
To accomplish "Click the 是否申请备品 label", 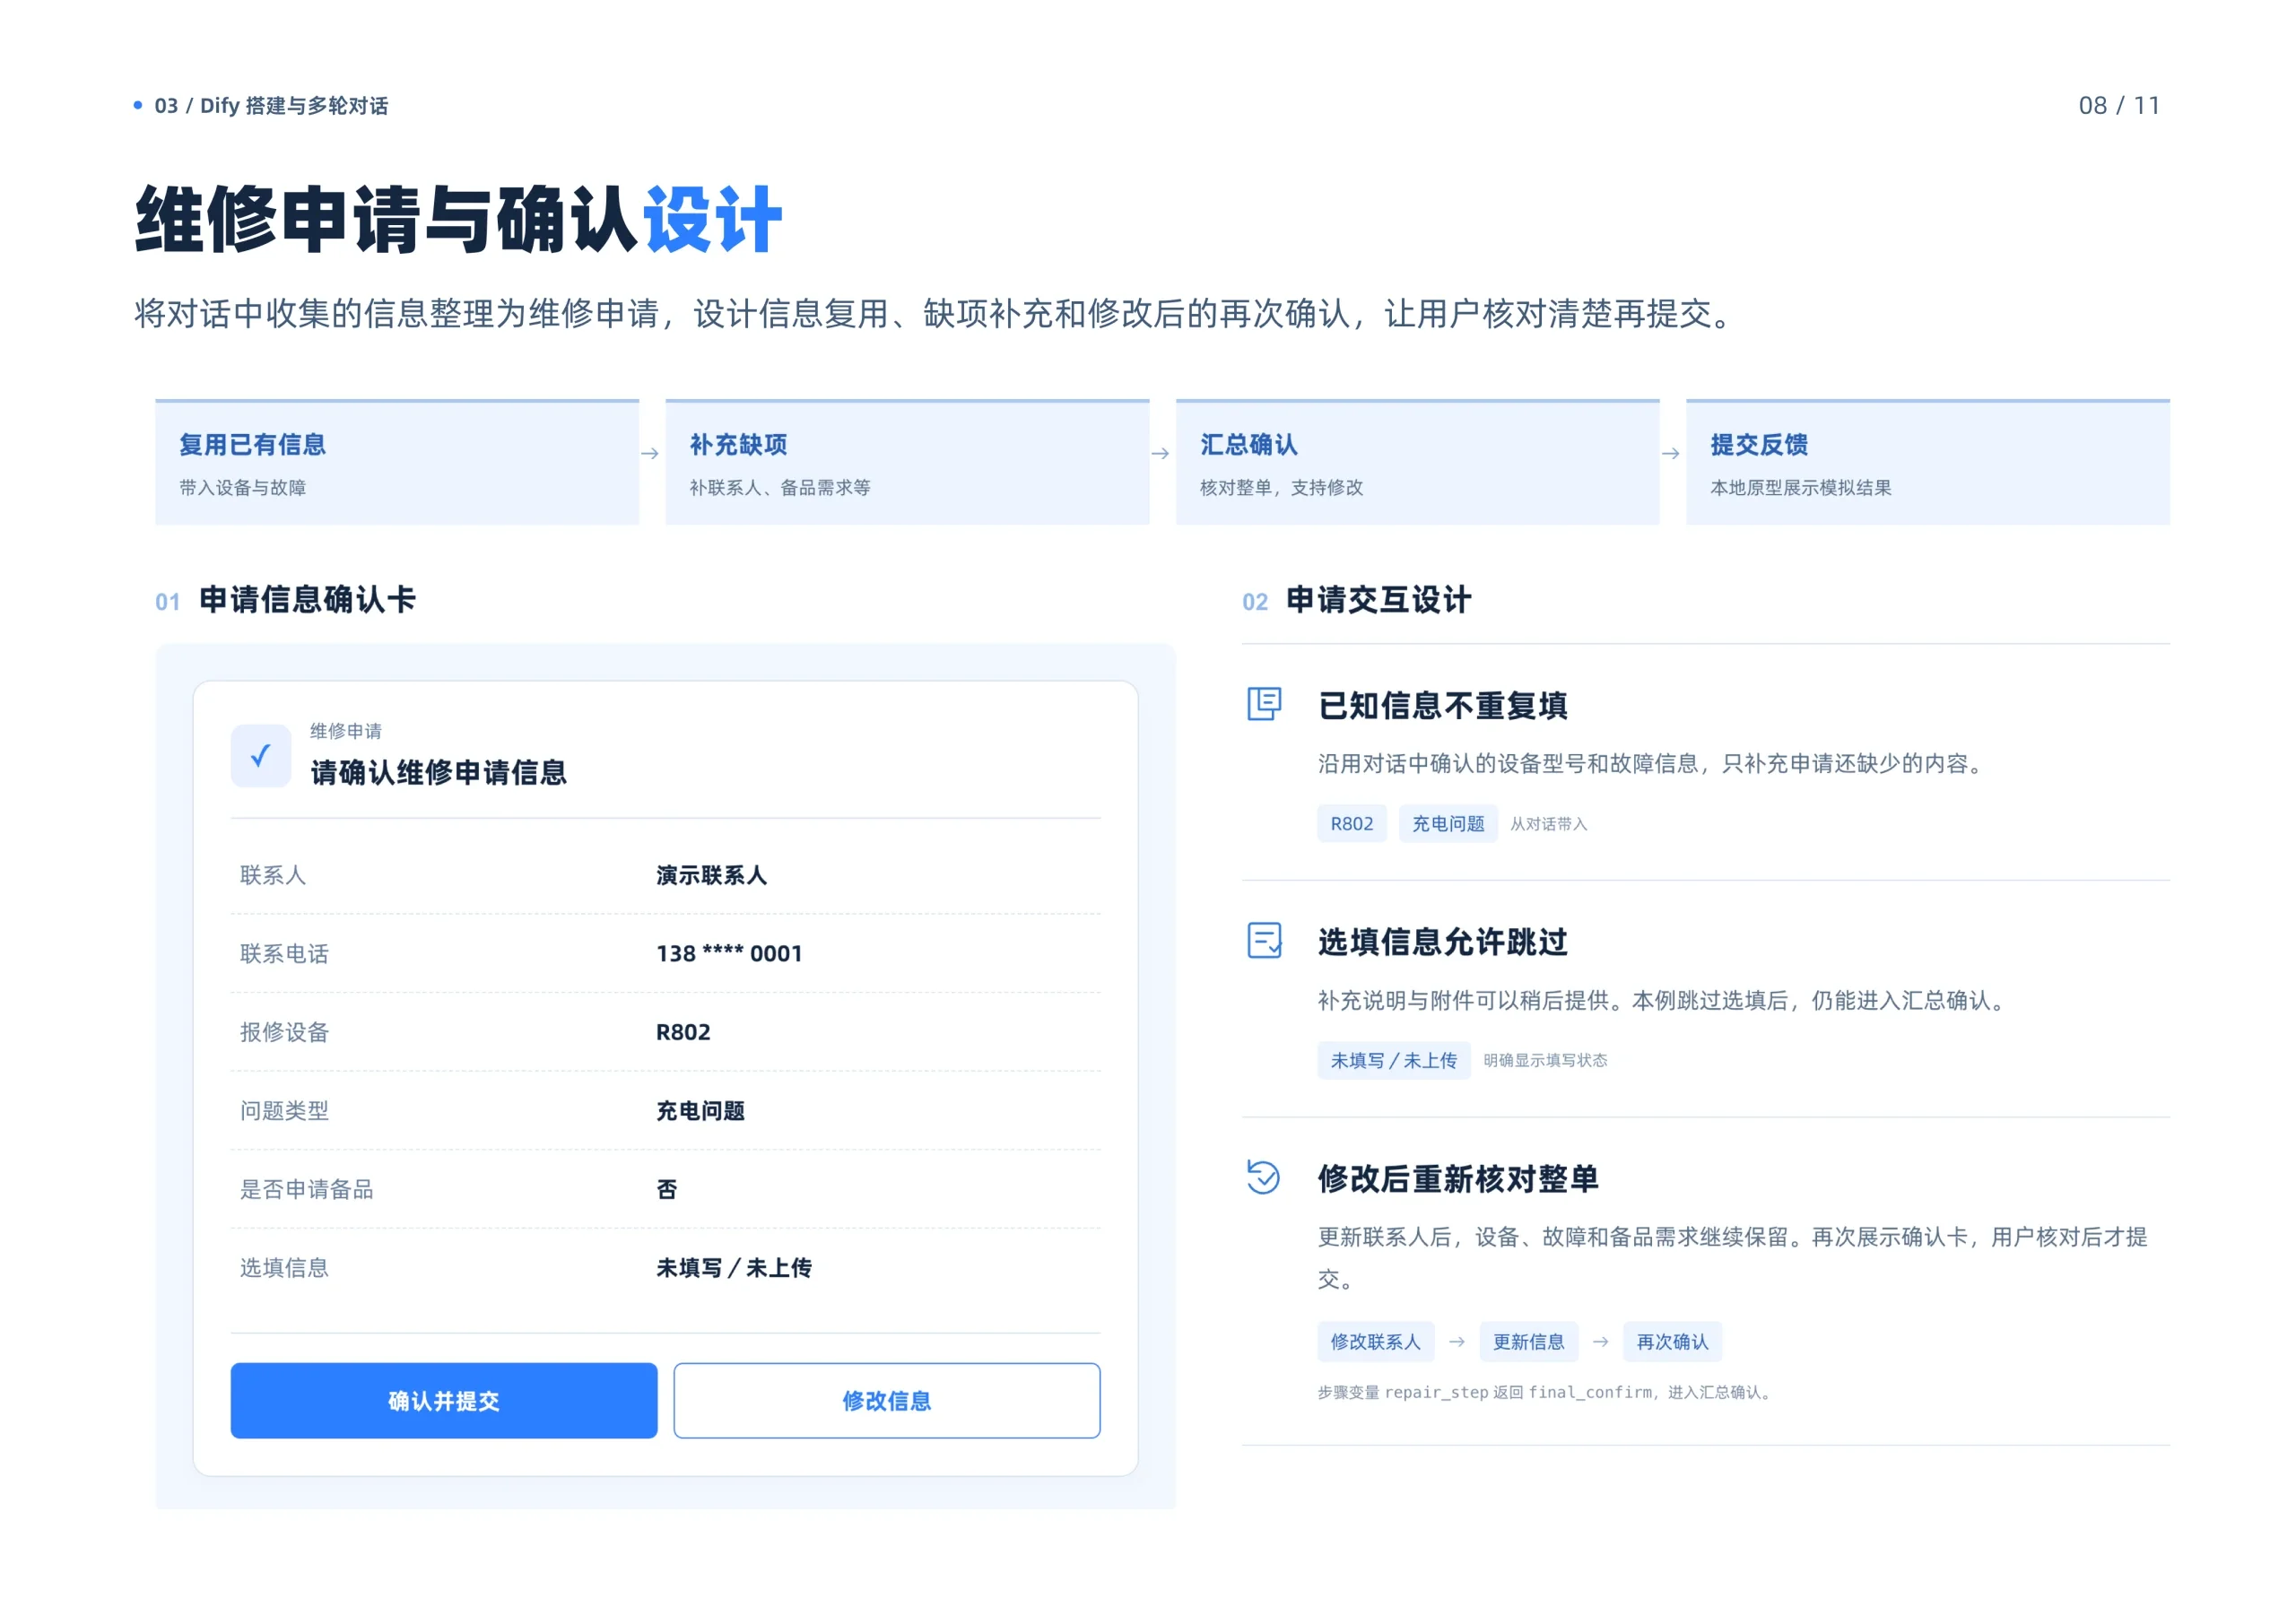I will [306, 1189].
